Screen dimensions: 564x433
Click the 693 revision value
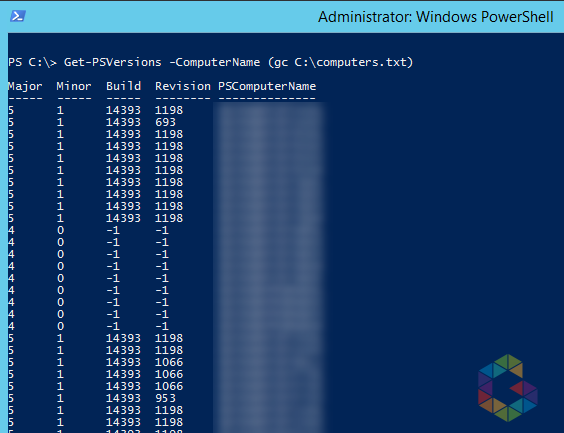[165, 122]
